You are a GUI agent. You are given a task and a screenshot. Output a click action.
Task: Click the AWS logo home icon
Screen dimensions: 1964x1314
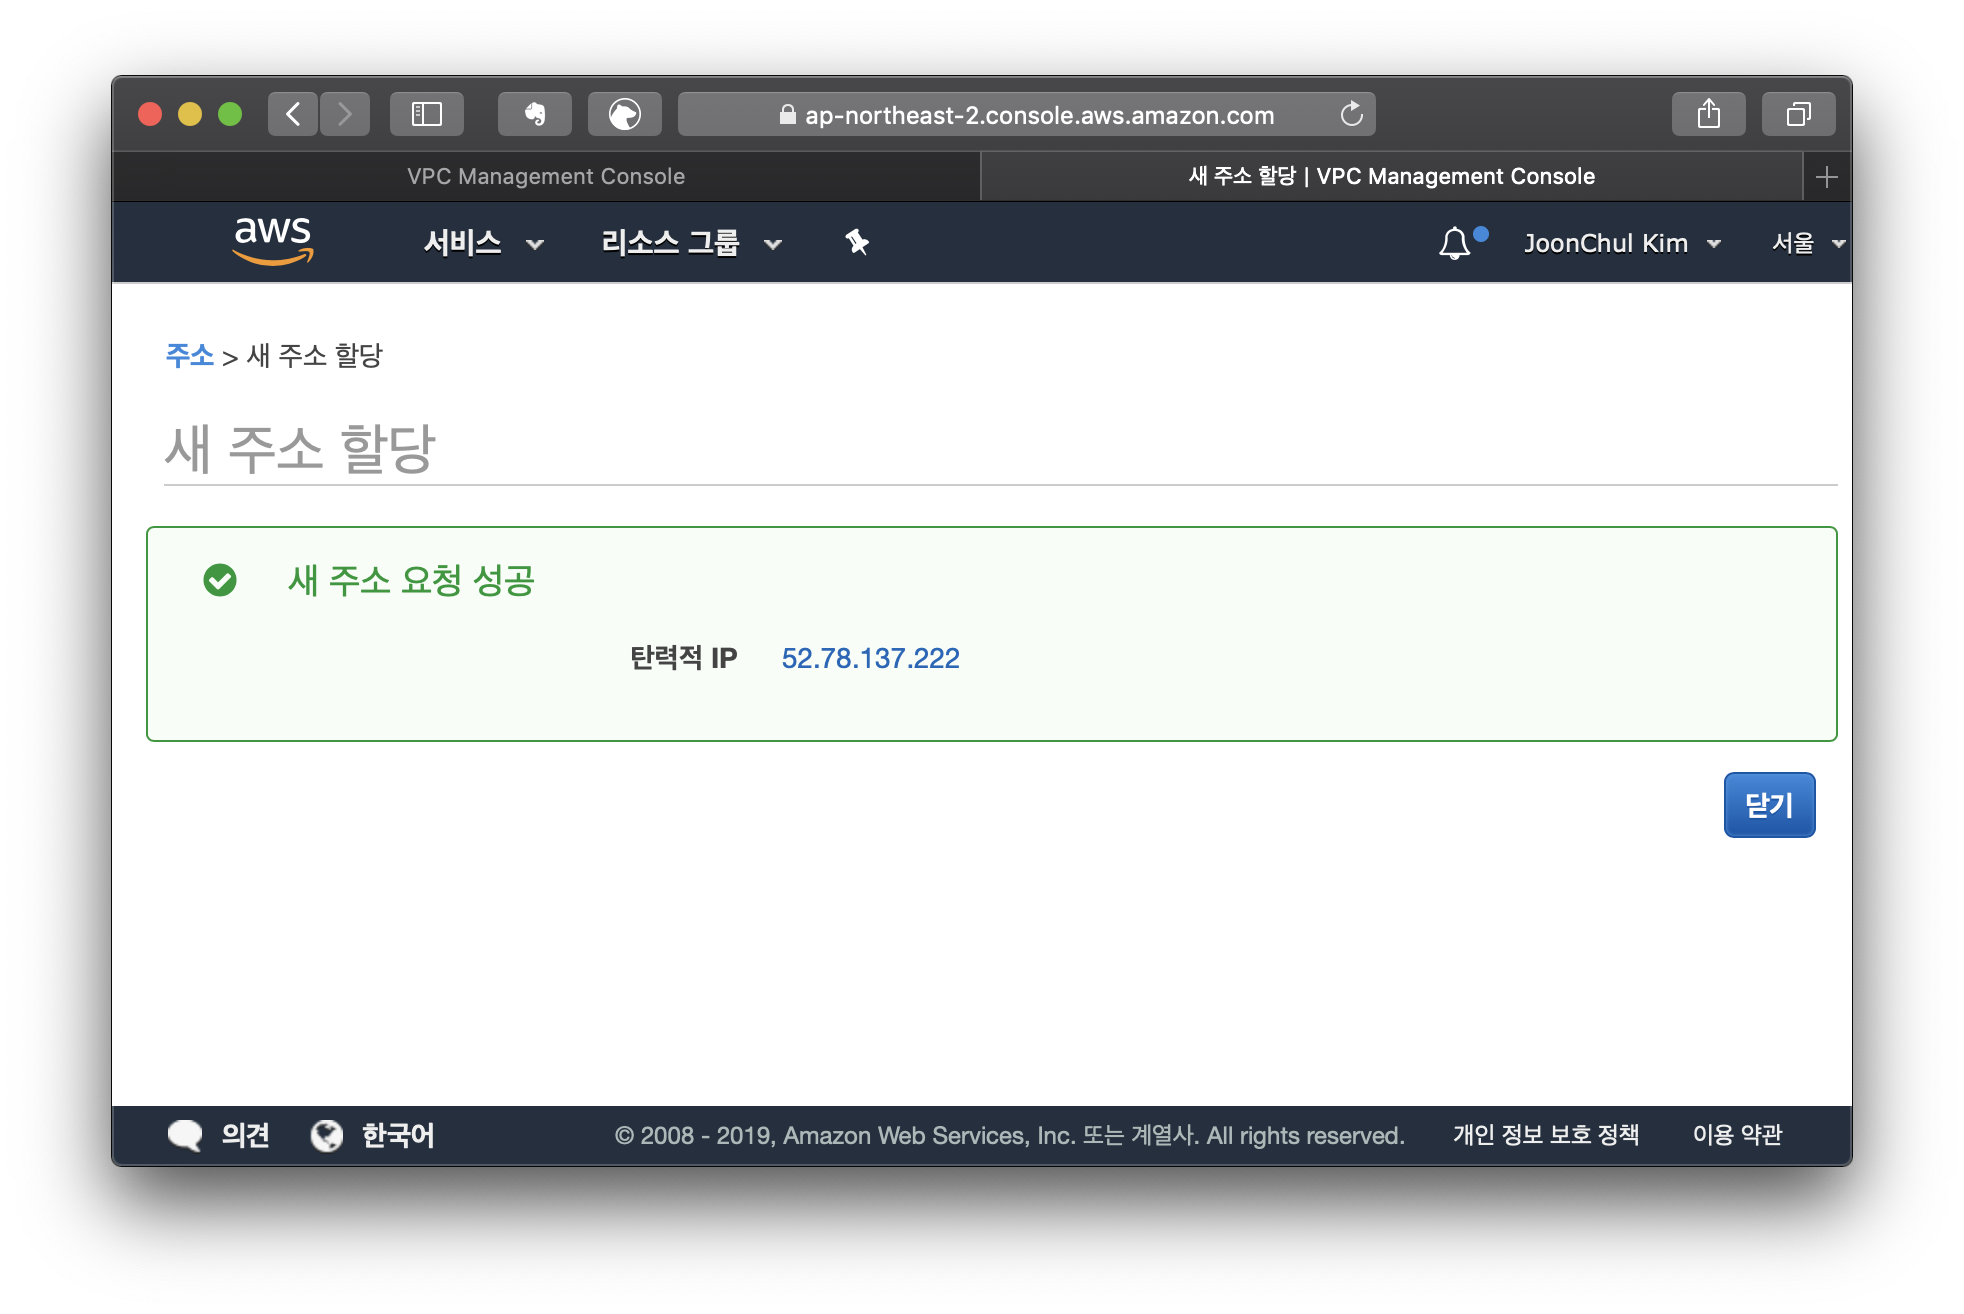tap(272, 241)
